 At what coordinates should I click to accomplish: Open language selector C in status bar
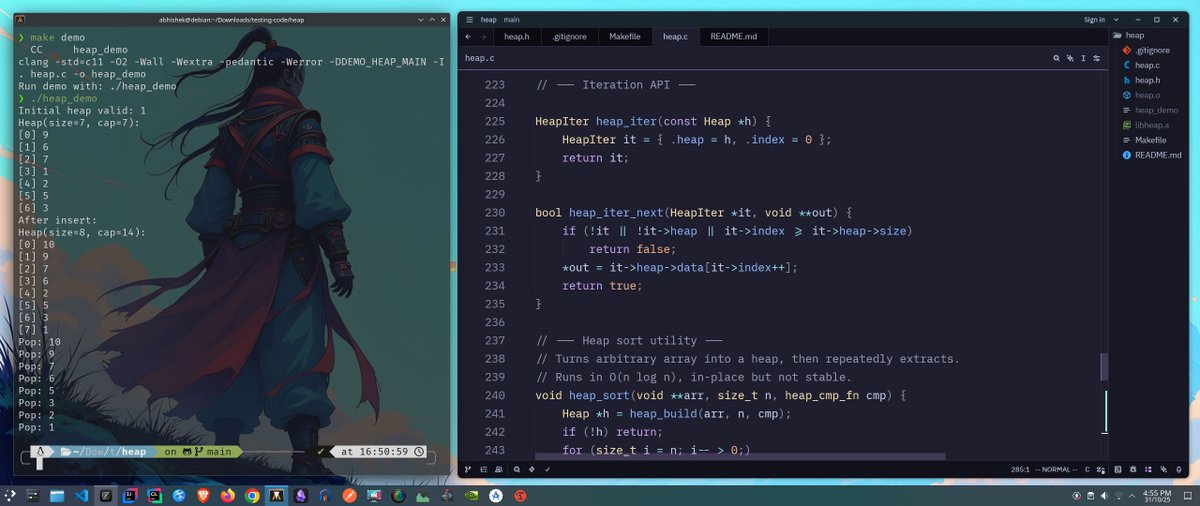1087,469
